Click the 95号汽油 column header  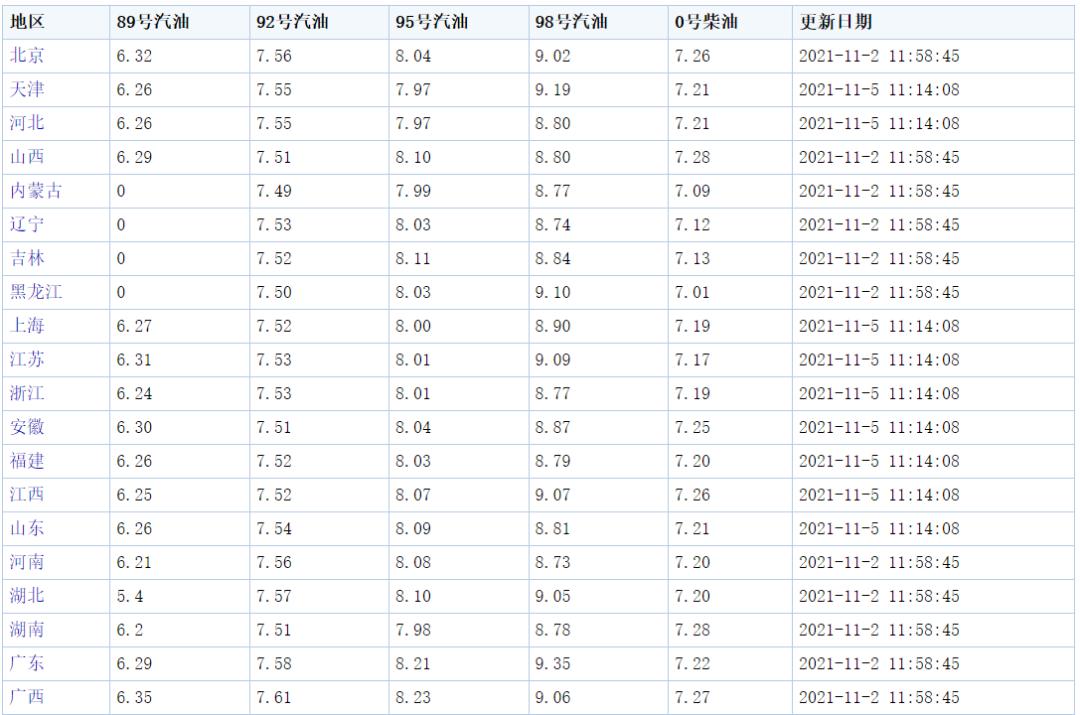[x=432, y=22]
